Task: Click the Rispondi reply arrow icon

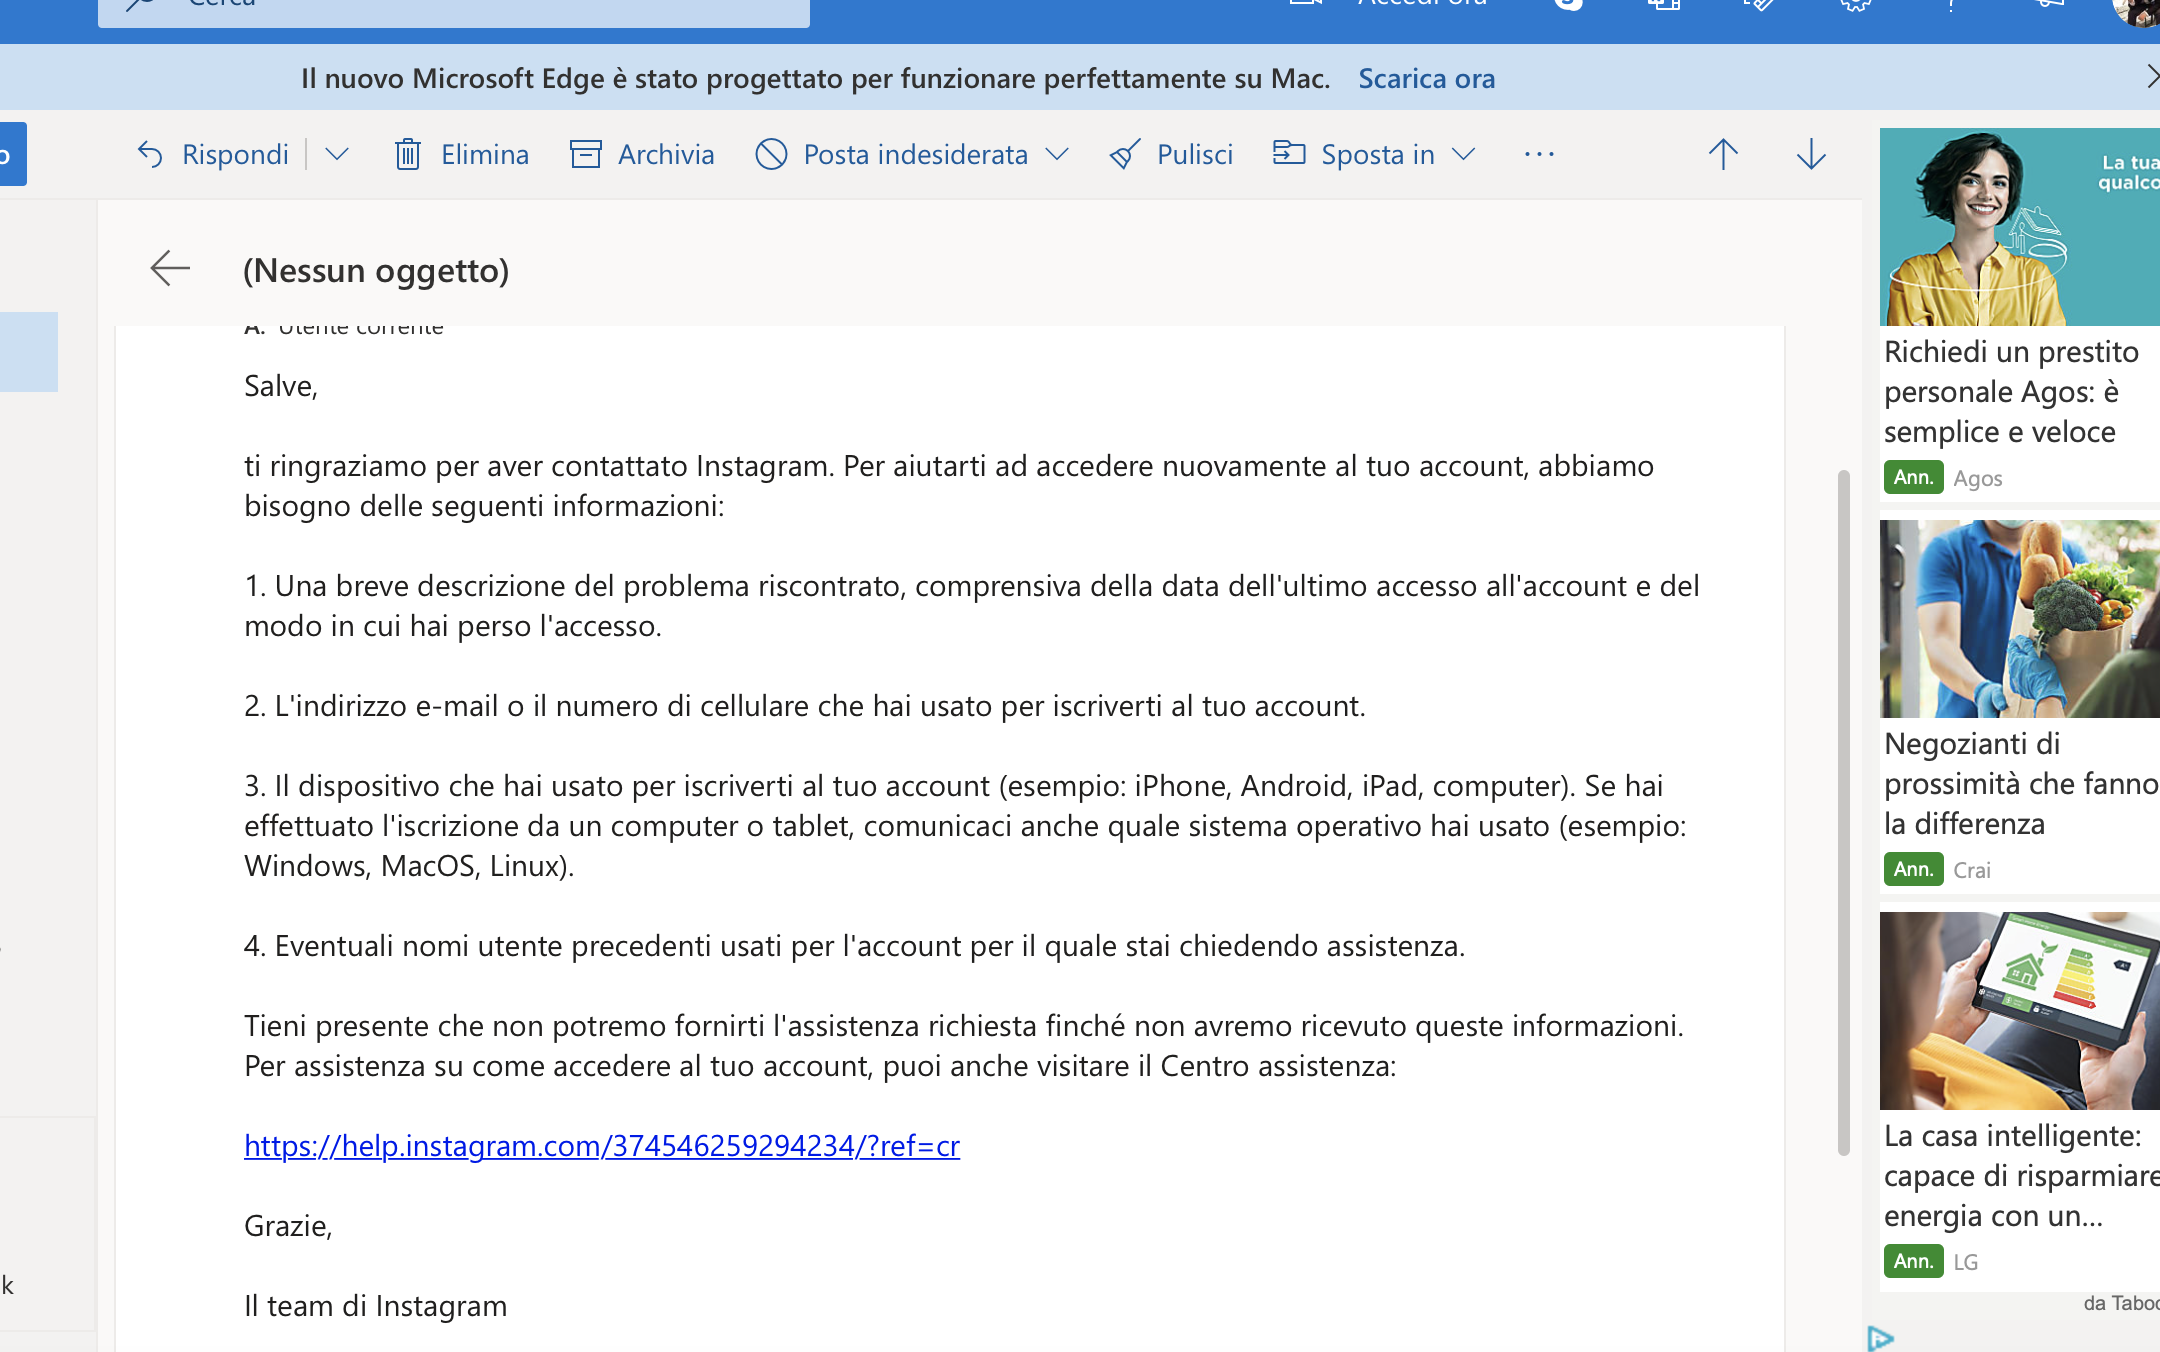Action: [x=150, y=154]
